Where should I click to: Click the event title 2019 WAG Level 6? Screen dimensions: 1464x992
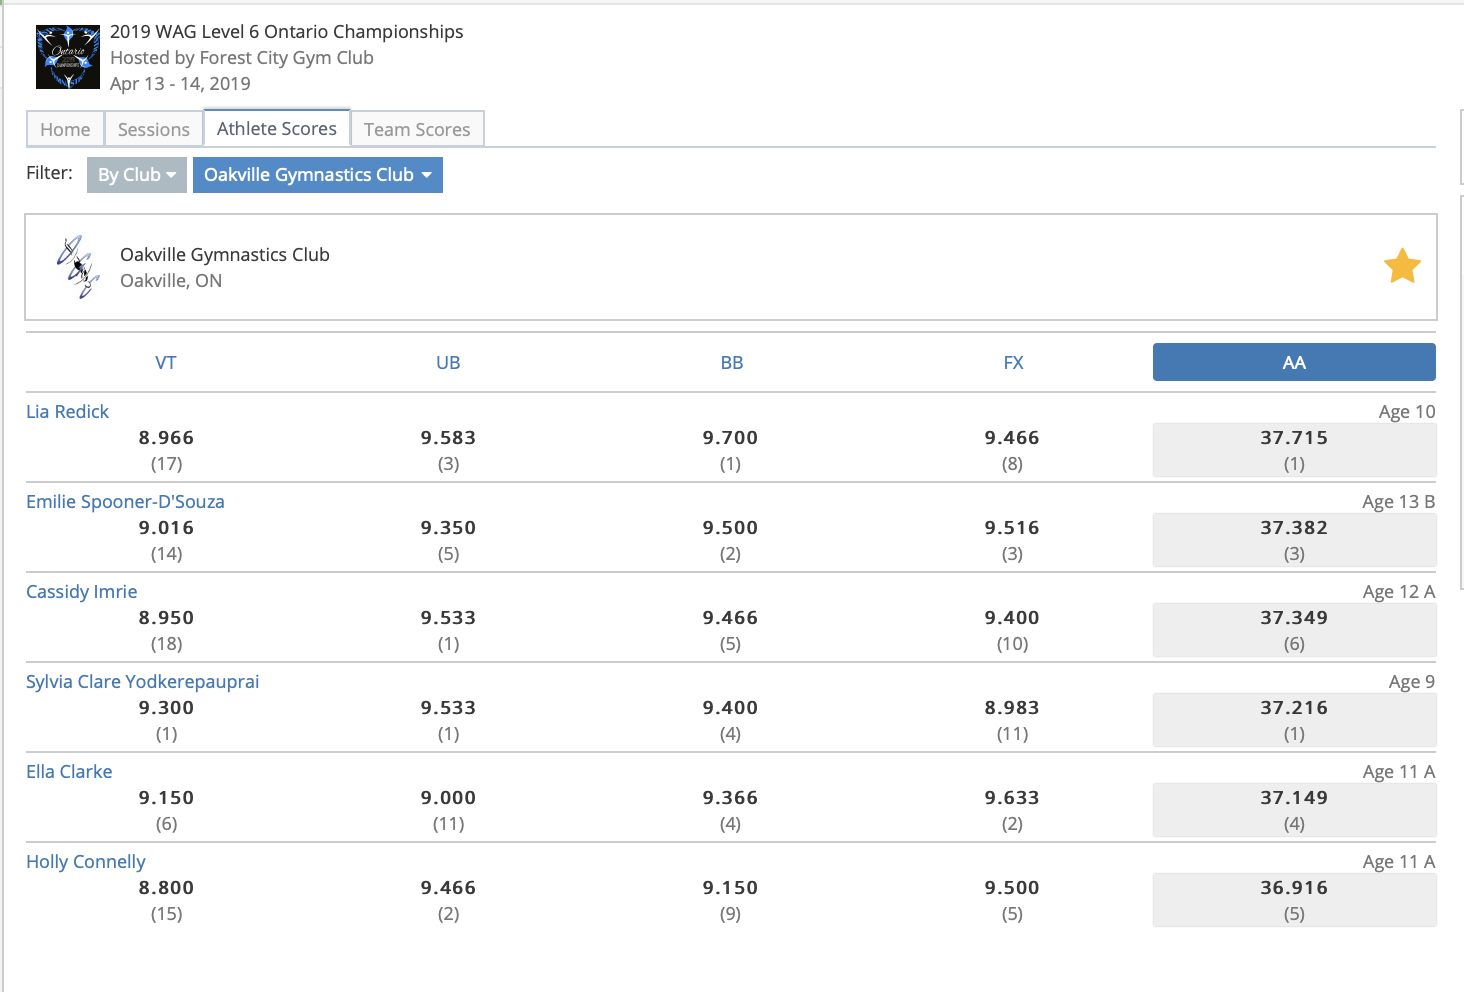click(287, 32)
